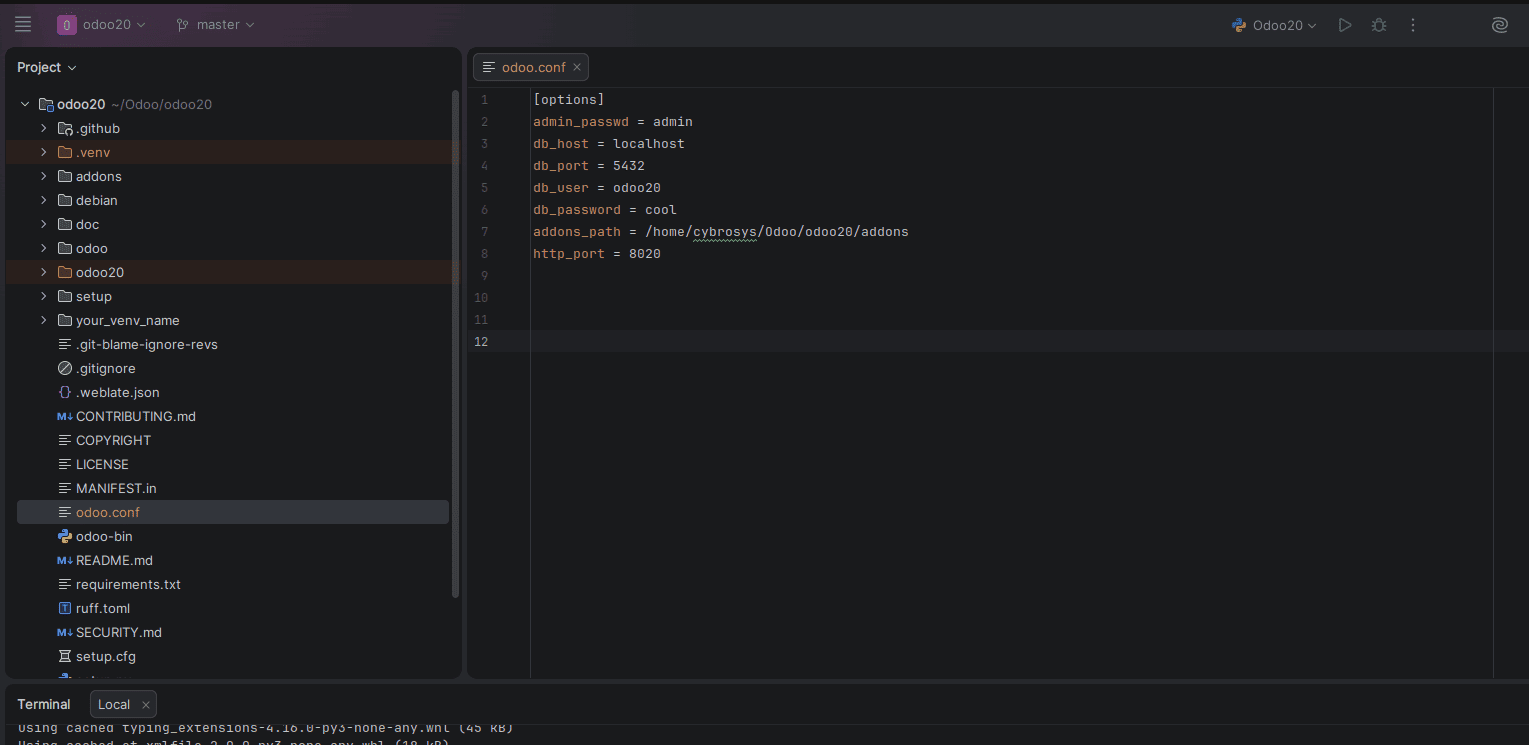Select the doc folder row
Image resolution: width=1529 pixels, height=745 pixels.
(233, 224)
